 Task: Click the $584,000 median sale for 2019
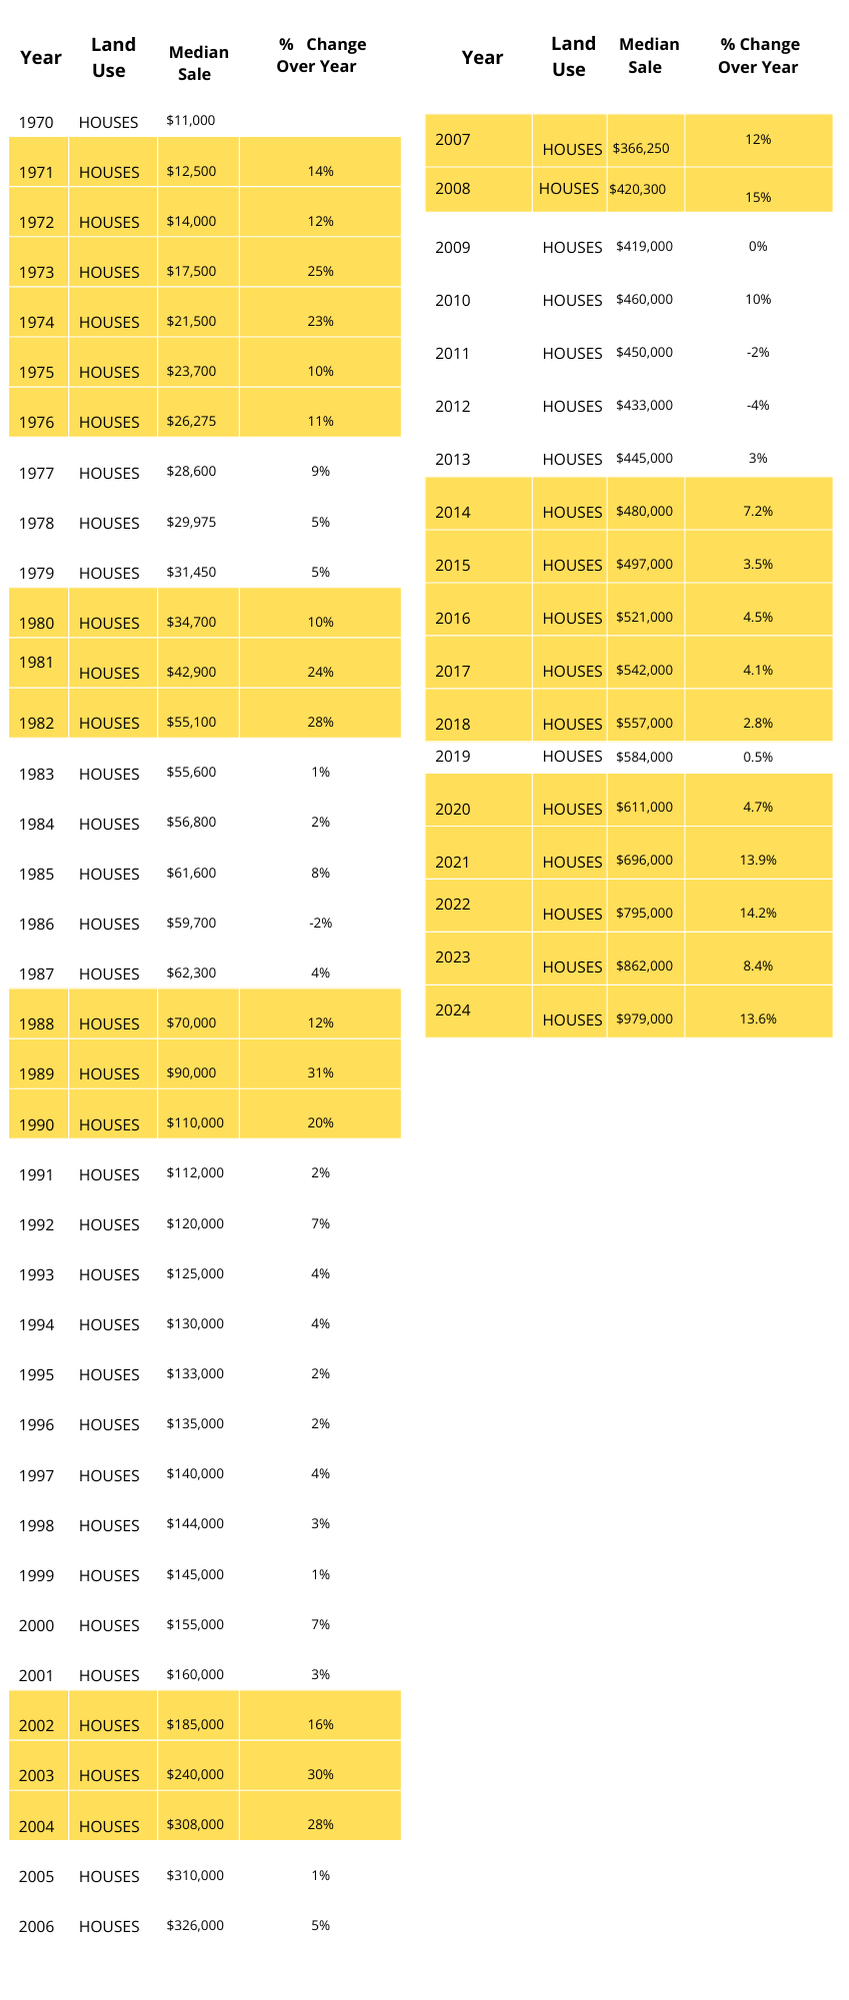click(644, 757)
